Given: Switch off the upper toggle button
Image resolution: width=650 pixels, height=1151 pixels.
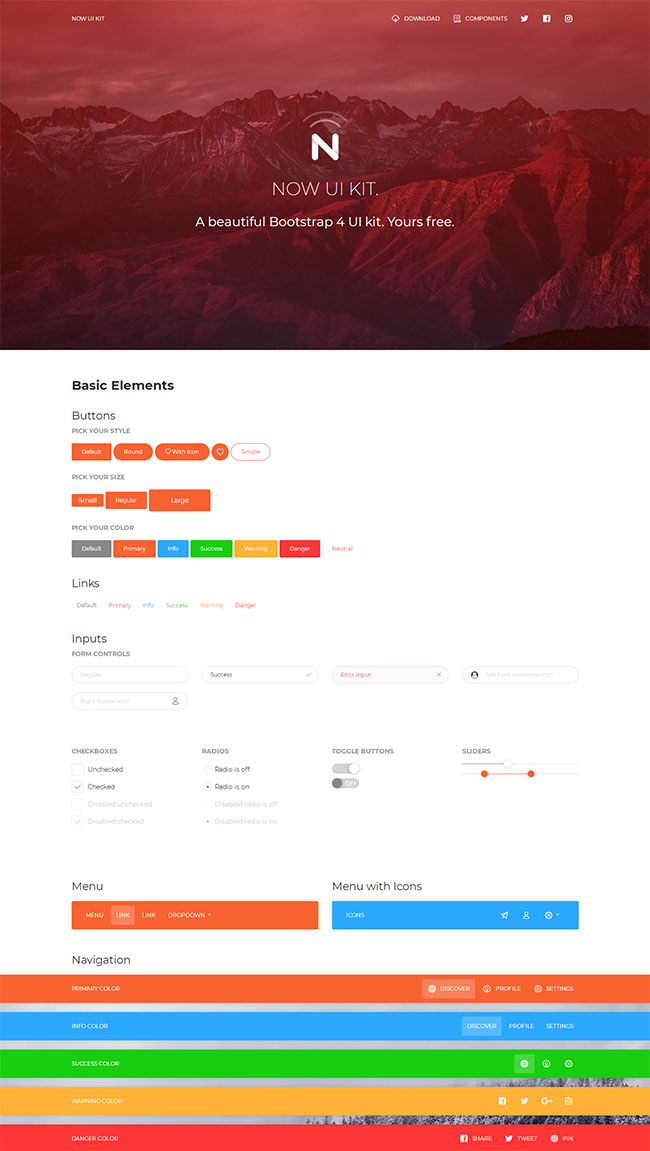Looking at the screenshot, I should point(346,768).
